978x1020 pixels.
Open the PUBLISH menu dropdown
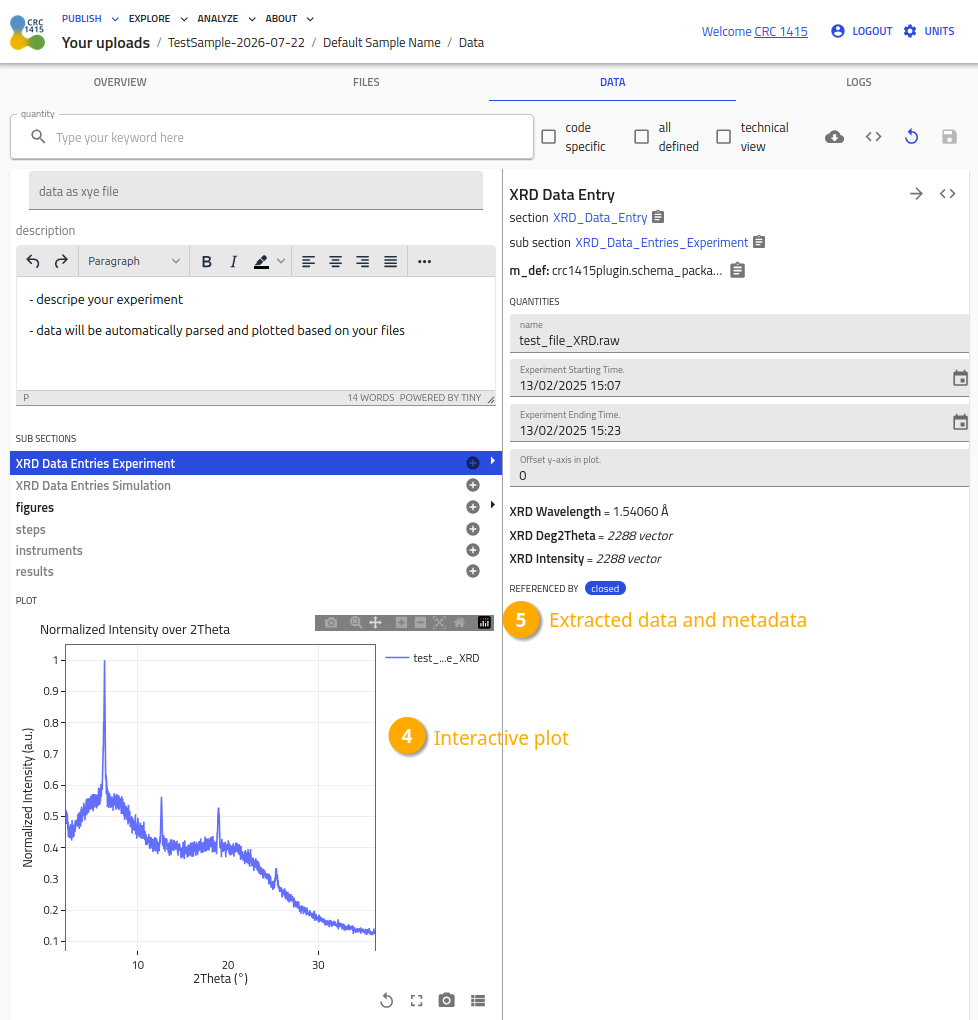coord(90,19)
